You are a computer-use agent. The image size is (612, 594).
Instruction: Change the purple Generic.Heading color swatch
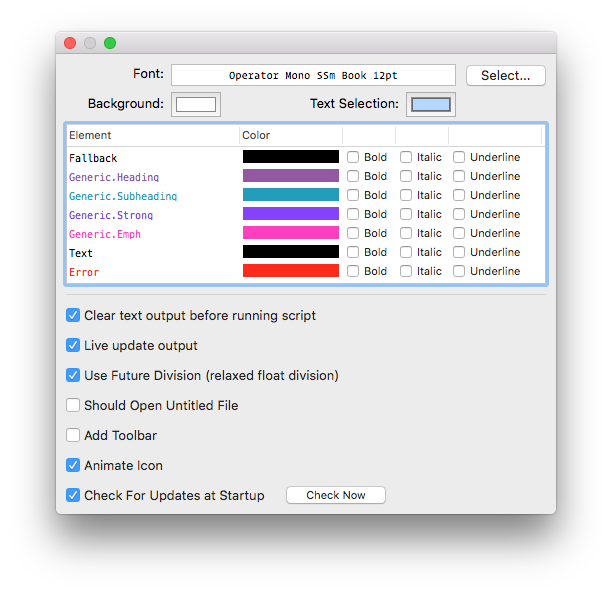(x=291, y=176)
